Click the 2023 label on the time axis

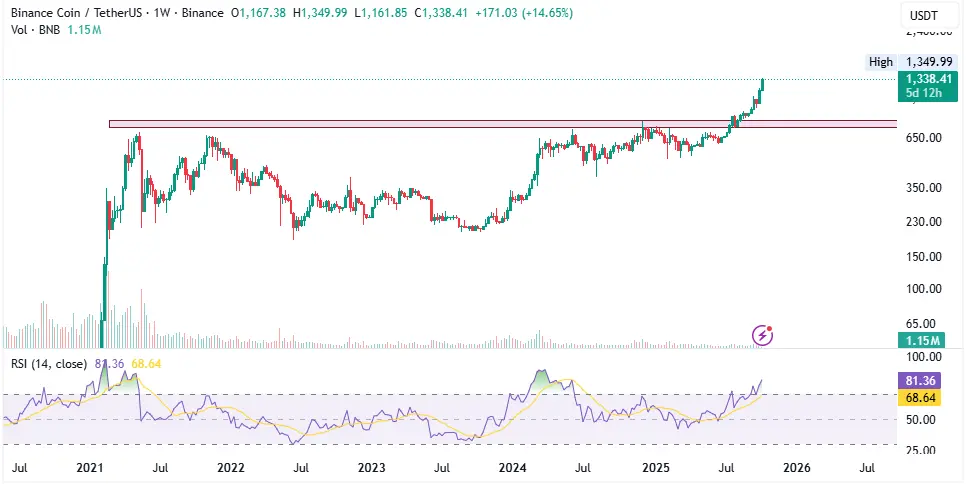click(x=372, y=468)
